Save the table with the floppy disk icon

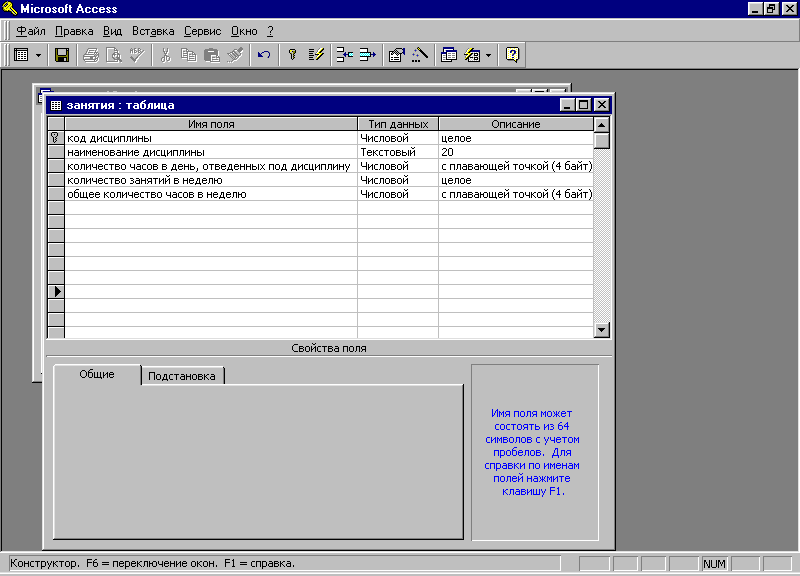point(62,55)
